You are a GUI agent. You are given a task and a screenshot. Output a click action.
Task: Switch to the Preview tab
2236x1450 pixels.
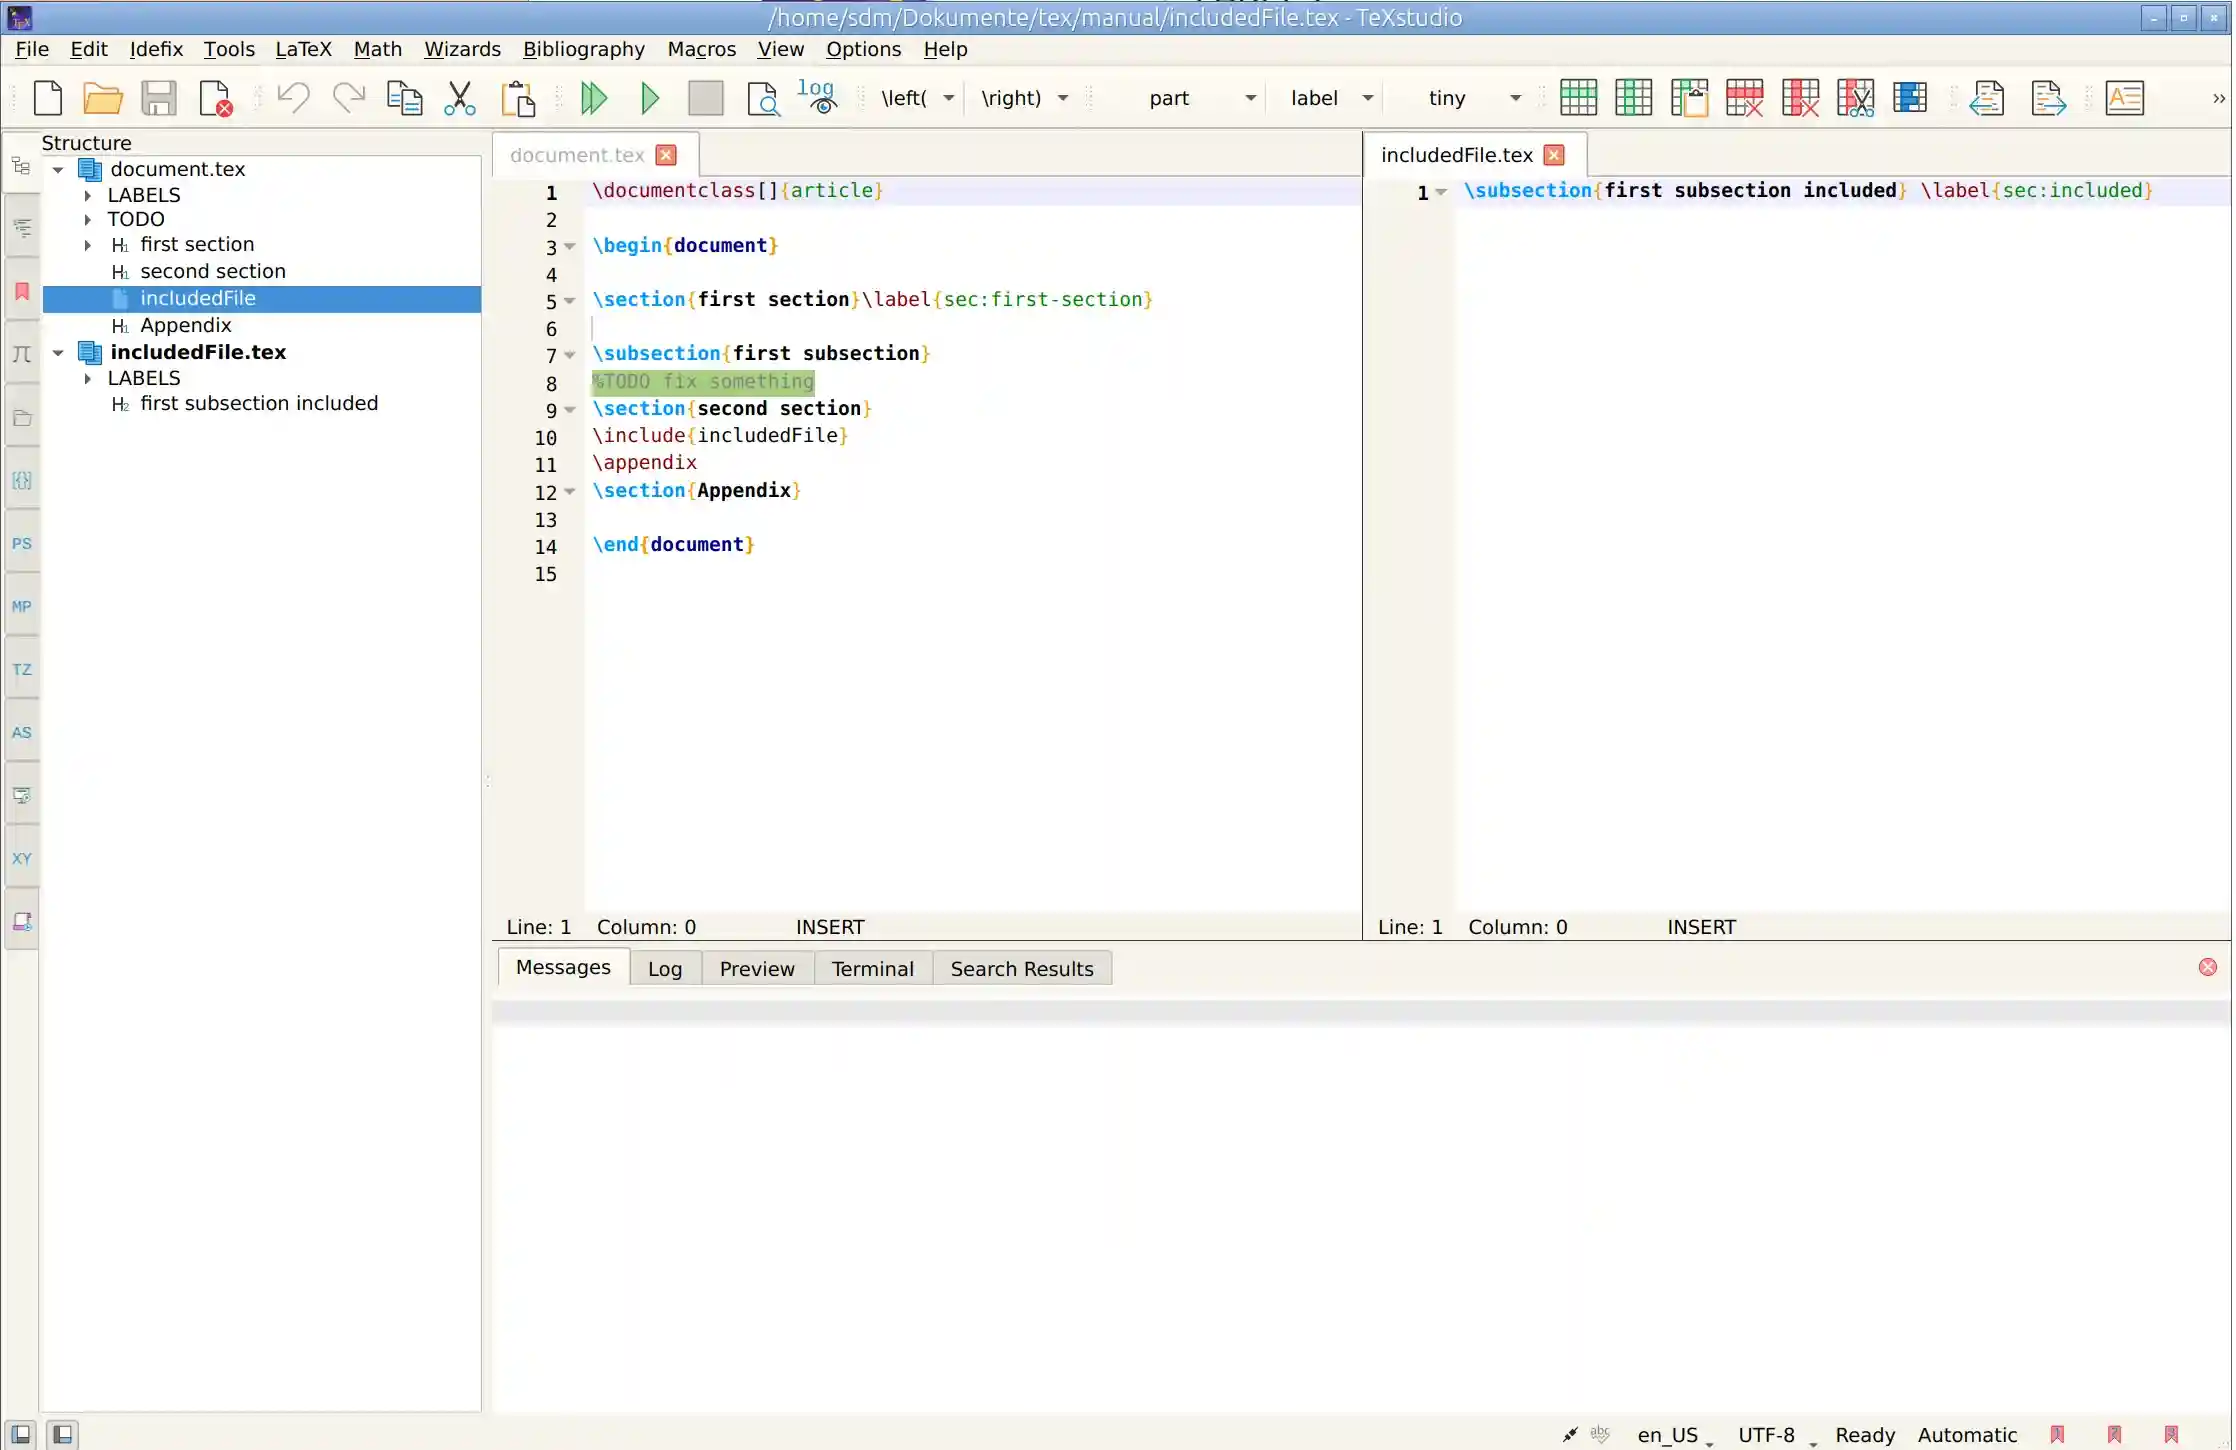tap(757, 967)
